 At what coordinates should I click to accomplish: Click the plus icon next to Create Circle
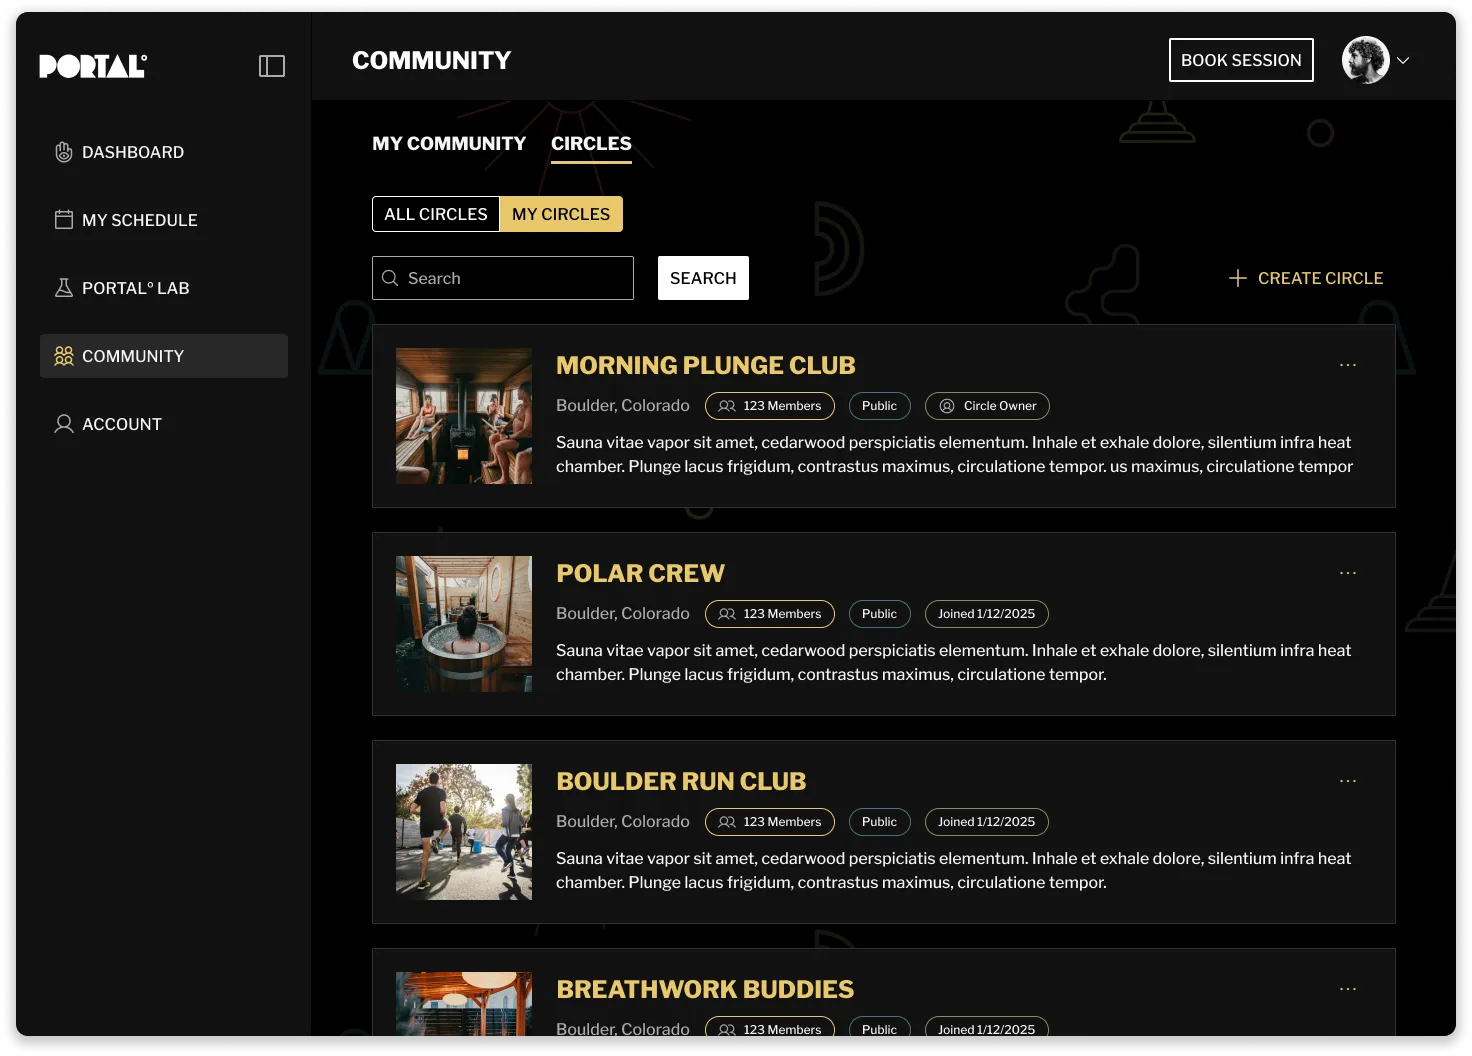[1238, 278]
